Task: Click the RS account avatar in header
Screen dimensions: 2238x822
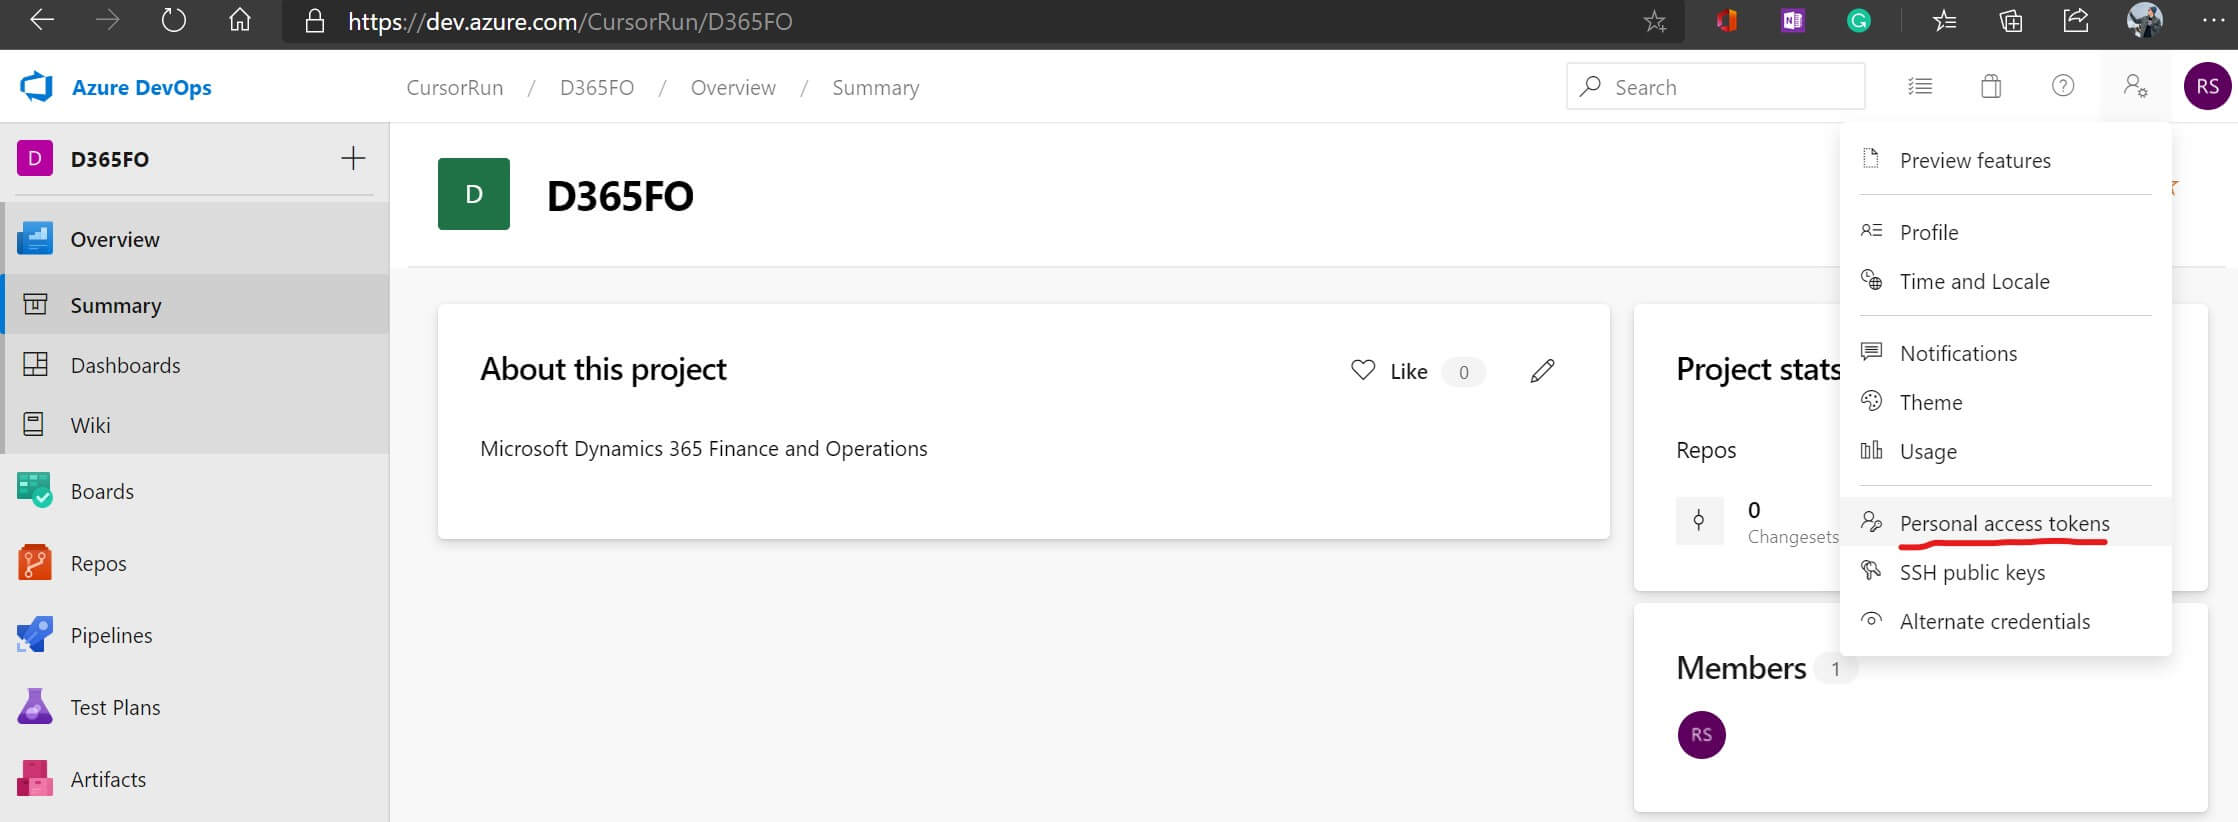Action: 2207,87
